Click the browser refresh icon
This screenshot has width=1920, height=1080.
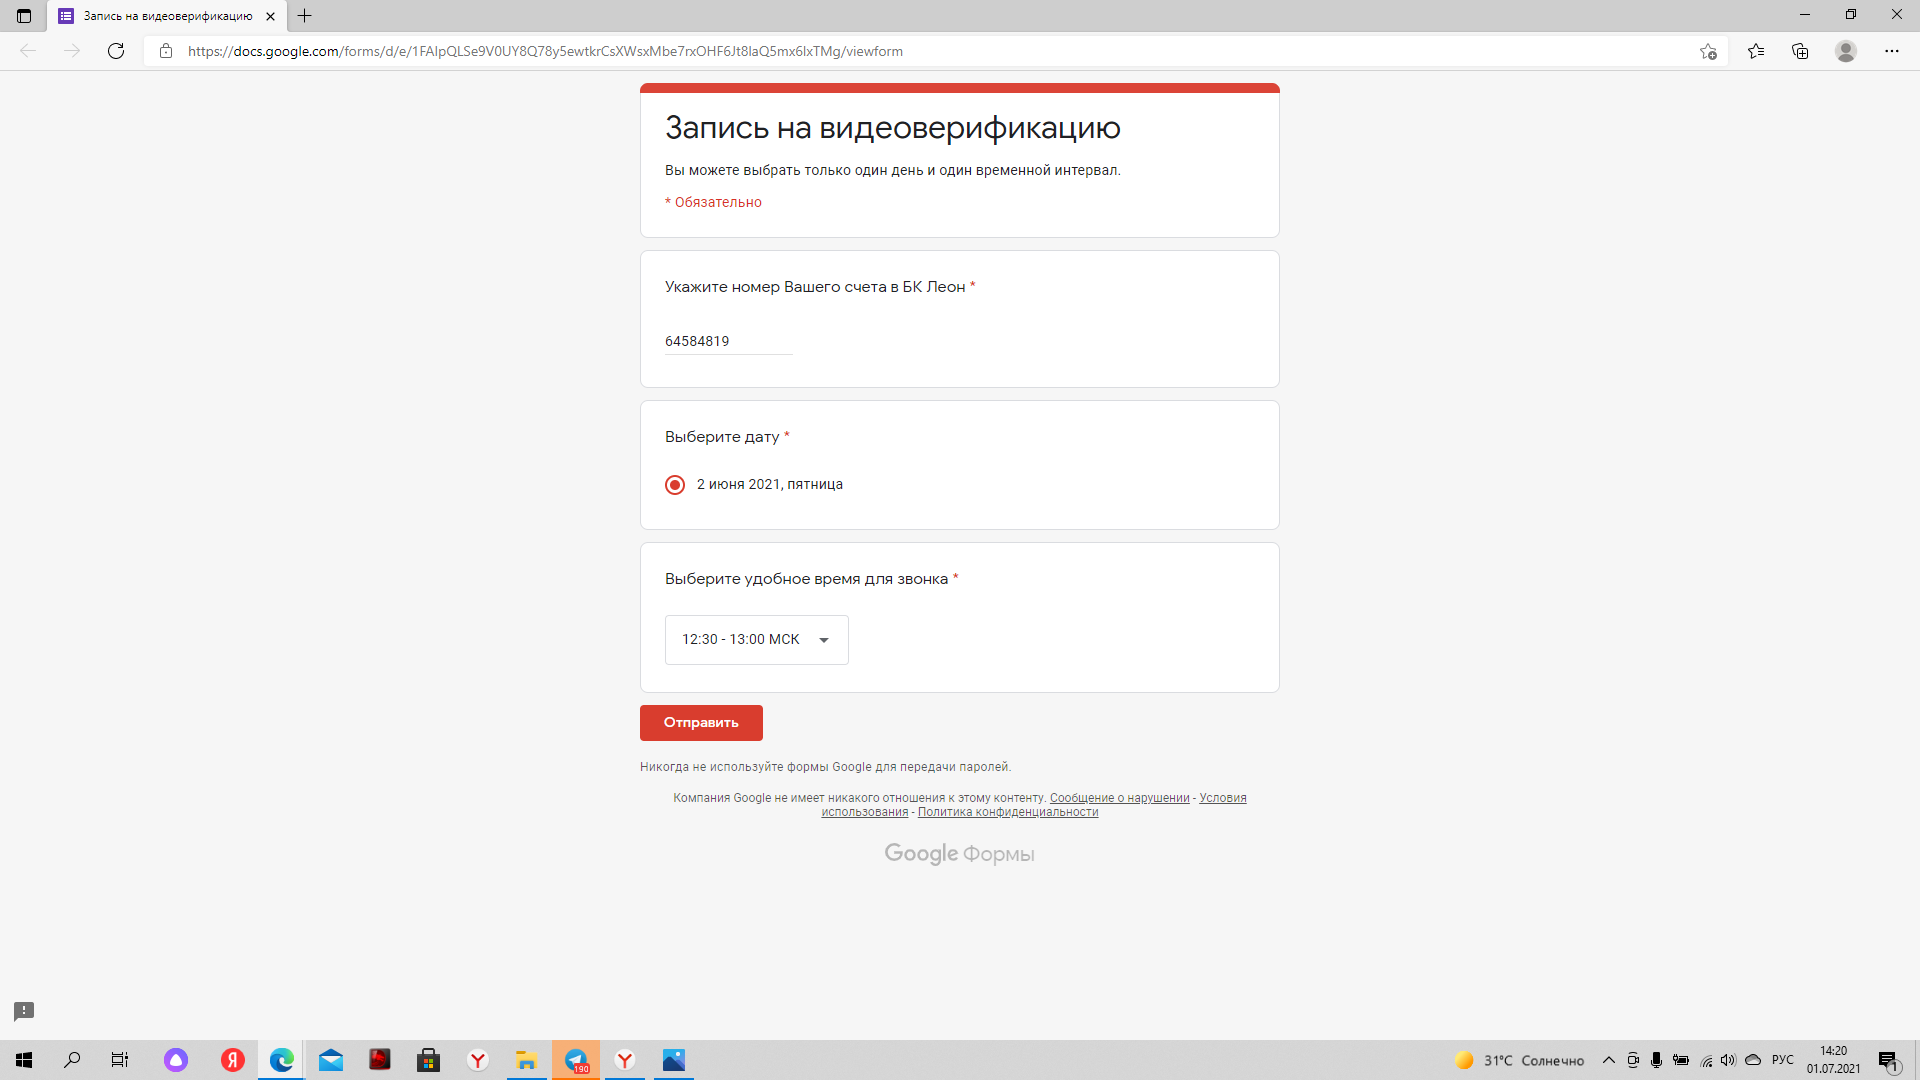pos(116,51)
